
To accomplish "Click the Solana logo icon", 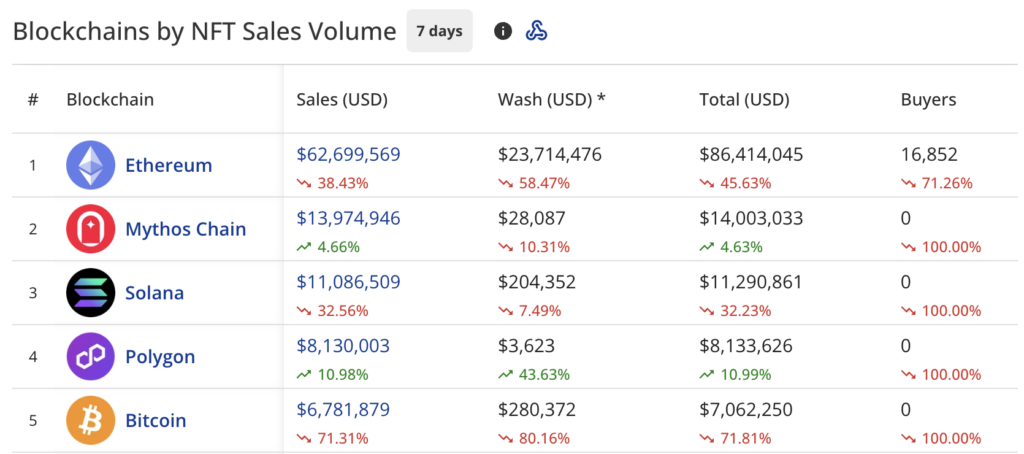I will click(91, 293).
